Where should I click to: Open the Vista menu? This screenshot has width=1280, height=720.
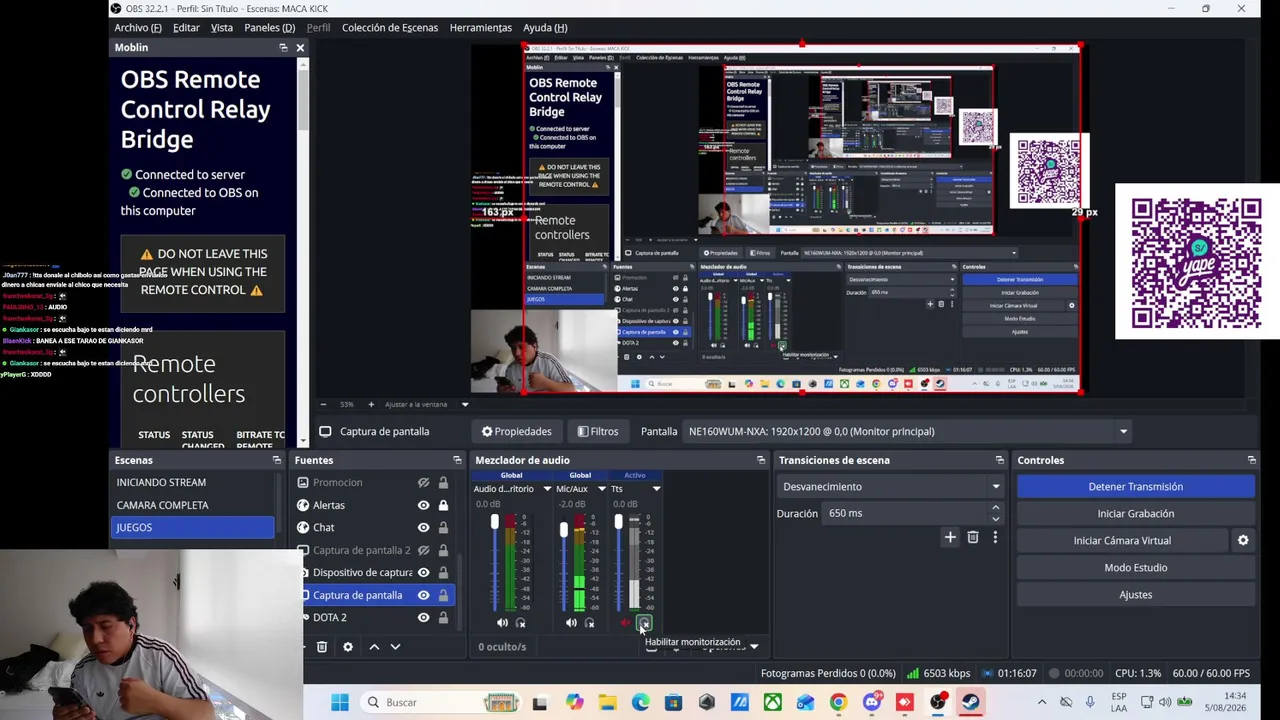(x=222, y=28)
